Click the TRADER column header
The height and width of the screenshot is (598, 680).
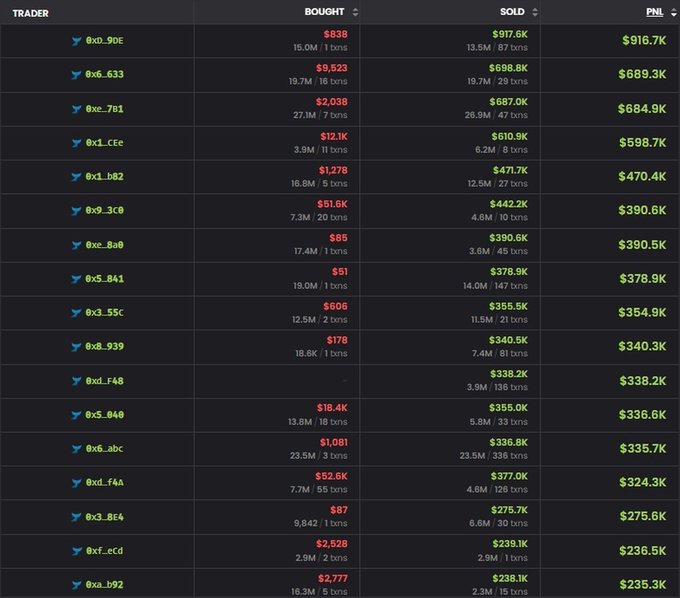pyautogui.click(x=30, y=13)
